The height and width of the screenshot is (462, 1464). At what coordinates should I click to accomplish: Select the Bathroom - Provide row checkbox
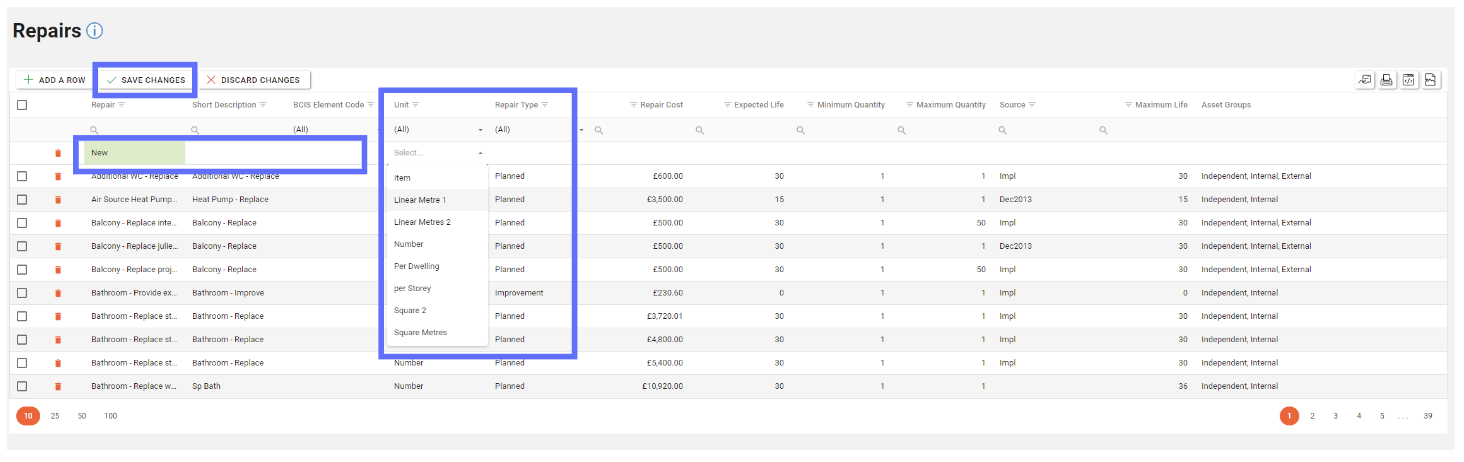[22, 293]
